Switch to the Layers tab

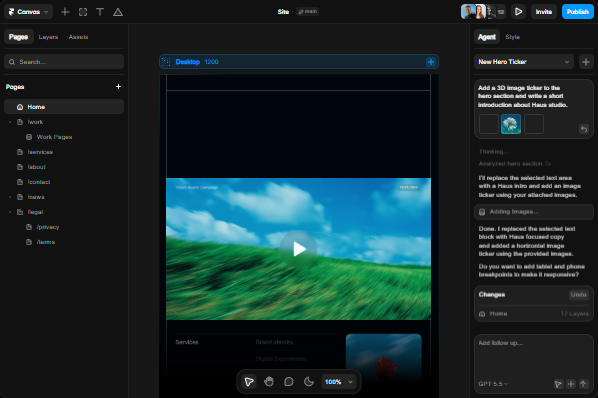click(x=48, y=37)
